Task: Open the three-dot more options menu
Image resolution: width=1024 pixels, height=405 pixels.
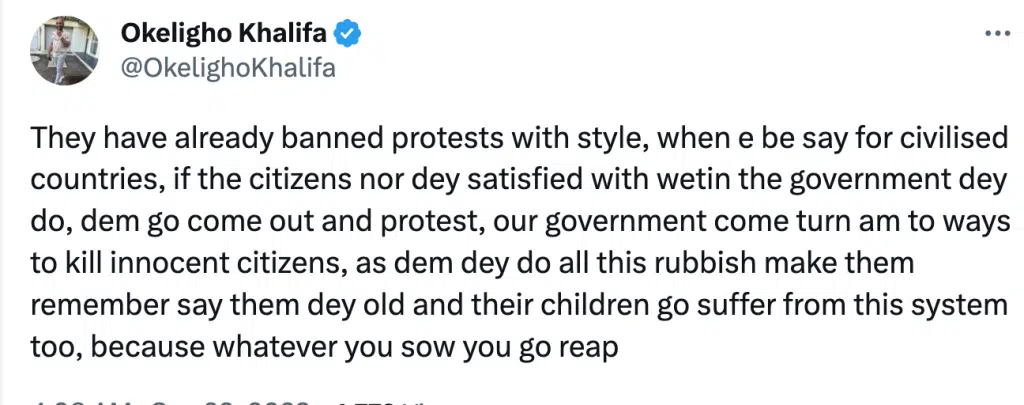Action: (x=997, y=33)
